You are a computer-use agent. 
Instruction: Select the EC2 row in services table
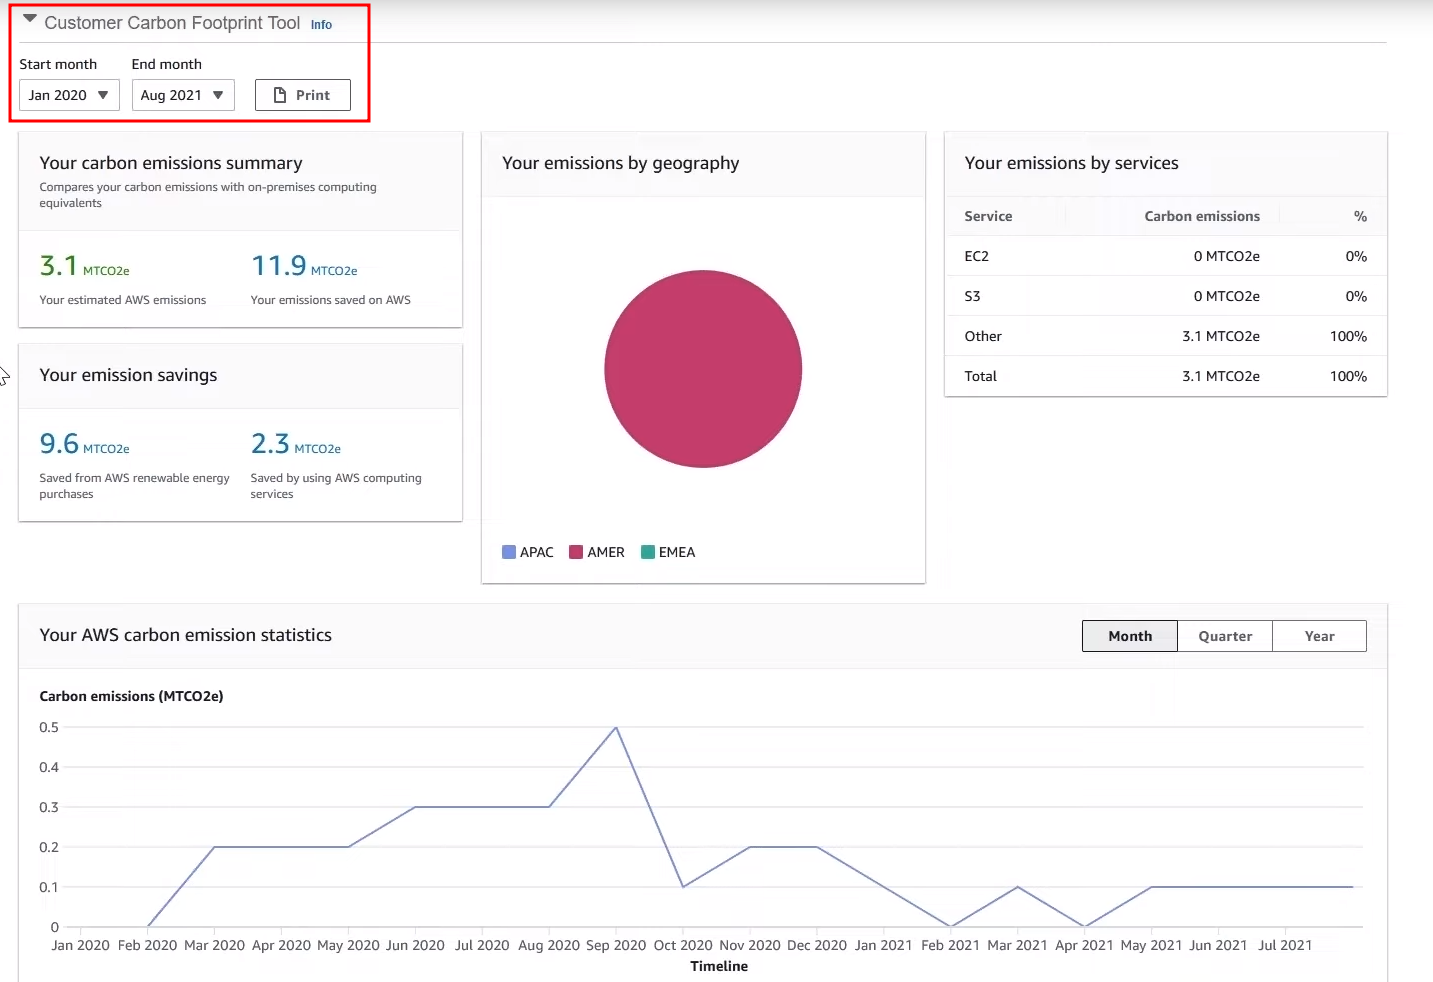(1165, 256)
